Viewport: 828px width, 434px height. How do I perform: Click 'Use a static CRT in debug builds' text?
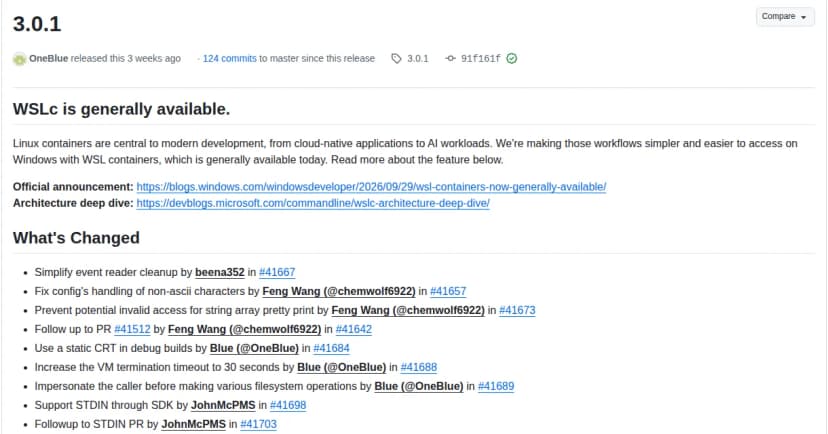pos(114,348)
